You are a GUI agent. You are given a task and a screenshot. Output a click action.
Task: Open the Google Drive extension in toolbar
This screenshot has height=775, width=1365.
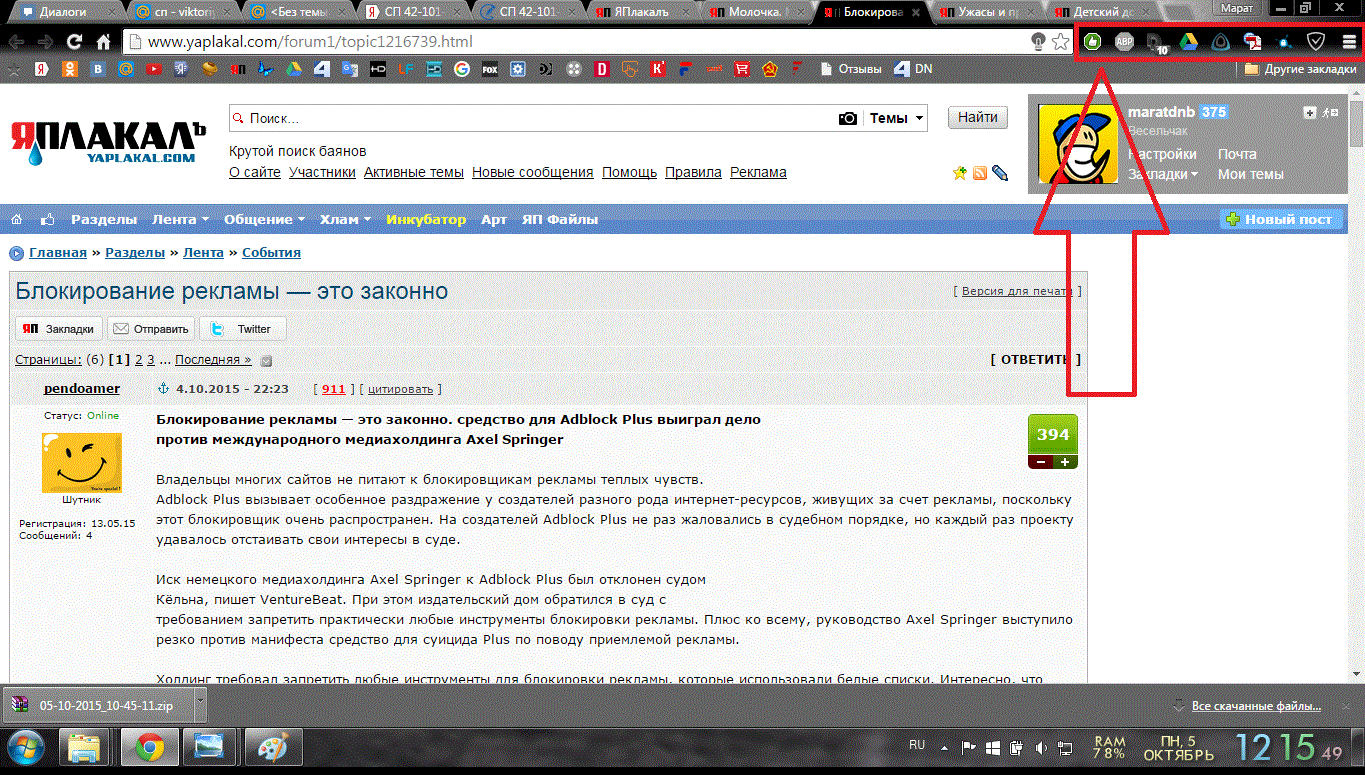pyautogui.click(x=1188, y=42)
